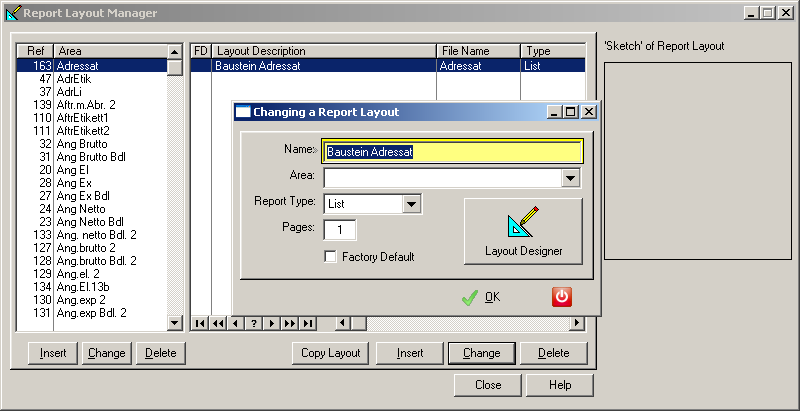The width and height of the screenshot is (800, 411).
Task: Confirm changes with the OK button
Action: point(481,297)
